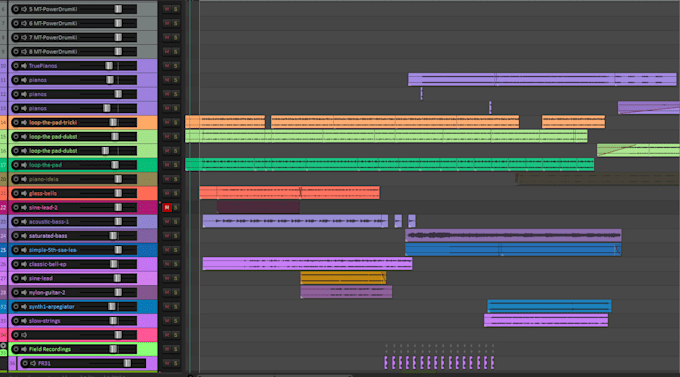This screenshot has width=680, height=377.
Task: Click the speaker icon on saturated-bass track
Action: click(x=24, y=236)
